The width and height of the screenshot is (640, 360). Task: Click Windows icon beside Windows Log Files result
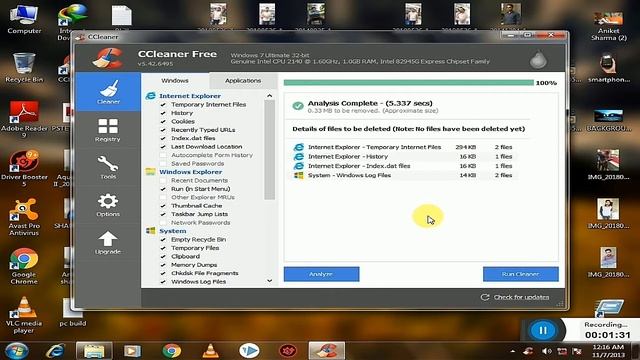[299, 175]
